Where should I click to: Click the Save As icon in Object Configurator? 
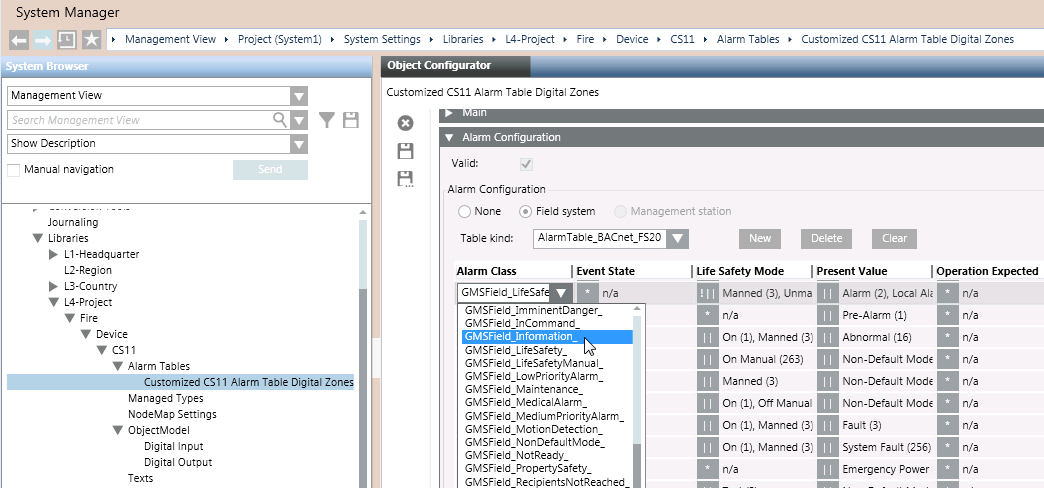tap(405, 179)
